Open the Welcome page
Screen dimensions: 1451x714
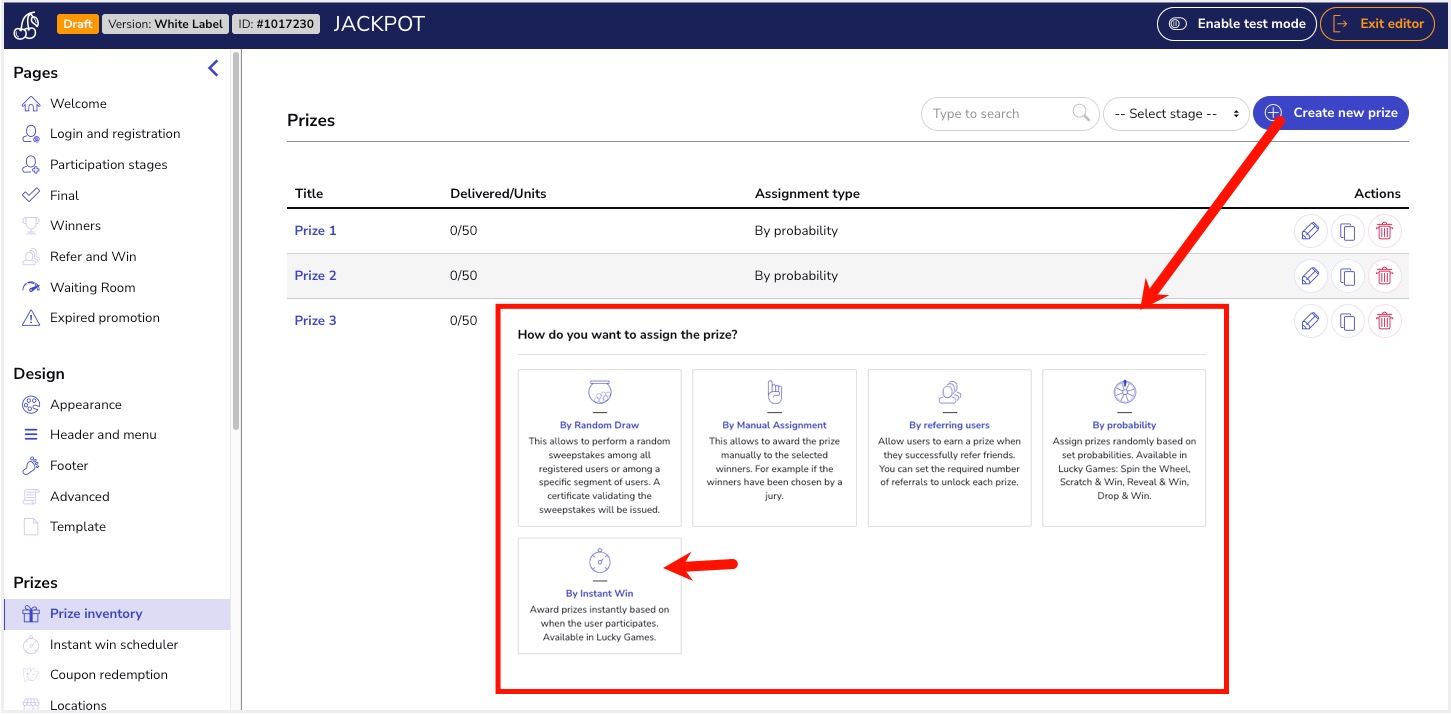[x=78, y=103]
